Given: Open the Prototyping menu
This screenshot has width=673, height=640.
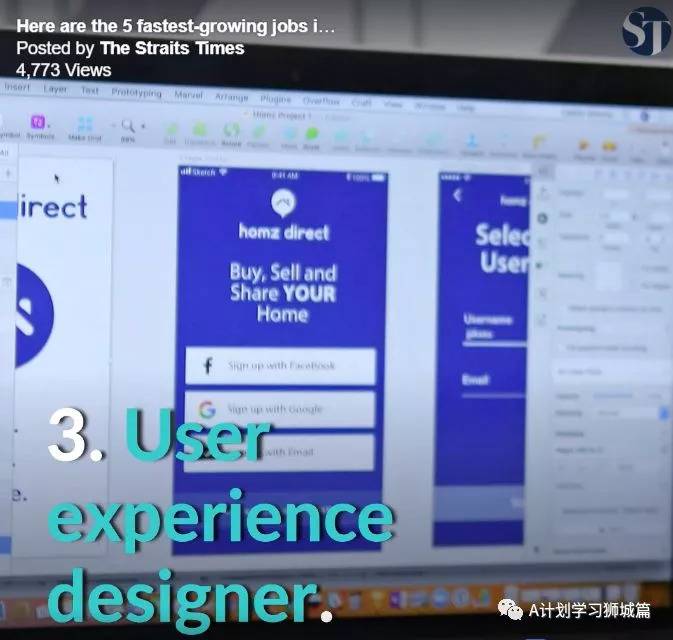Looking at the screenshot, I should 135,92.
